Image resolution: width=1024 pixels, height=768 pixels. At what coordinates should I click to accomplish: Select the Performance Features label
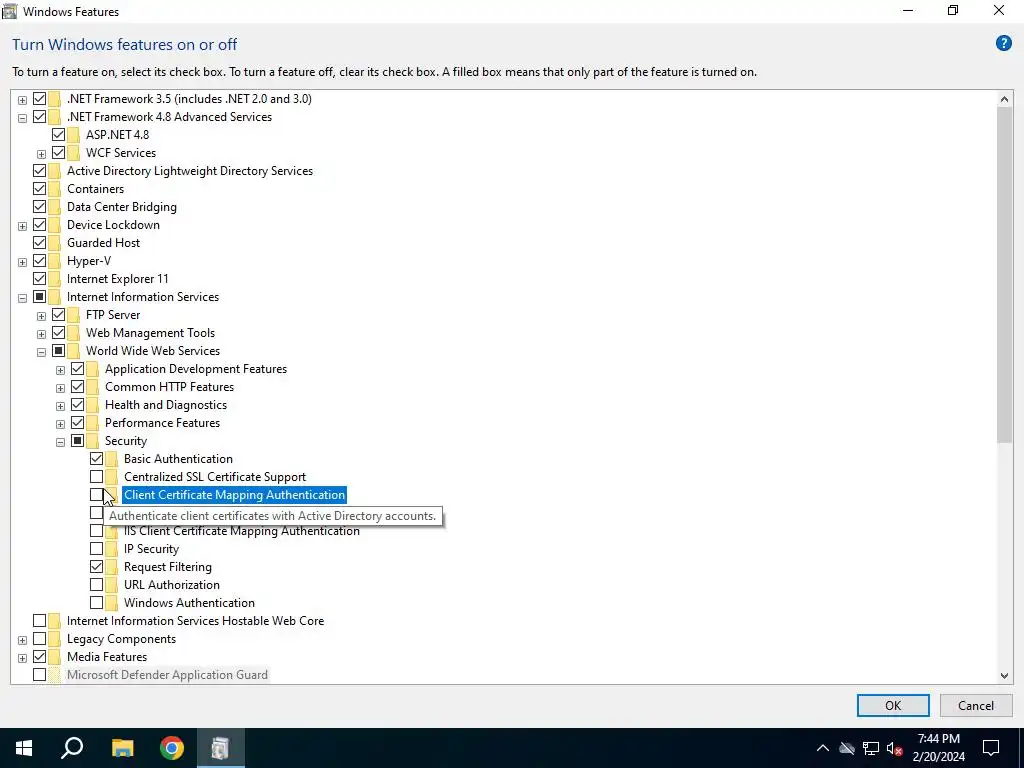[x=162, y=423]
